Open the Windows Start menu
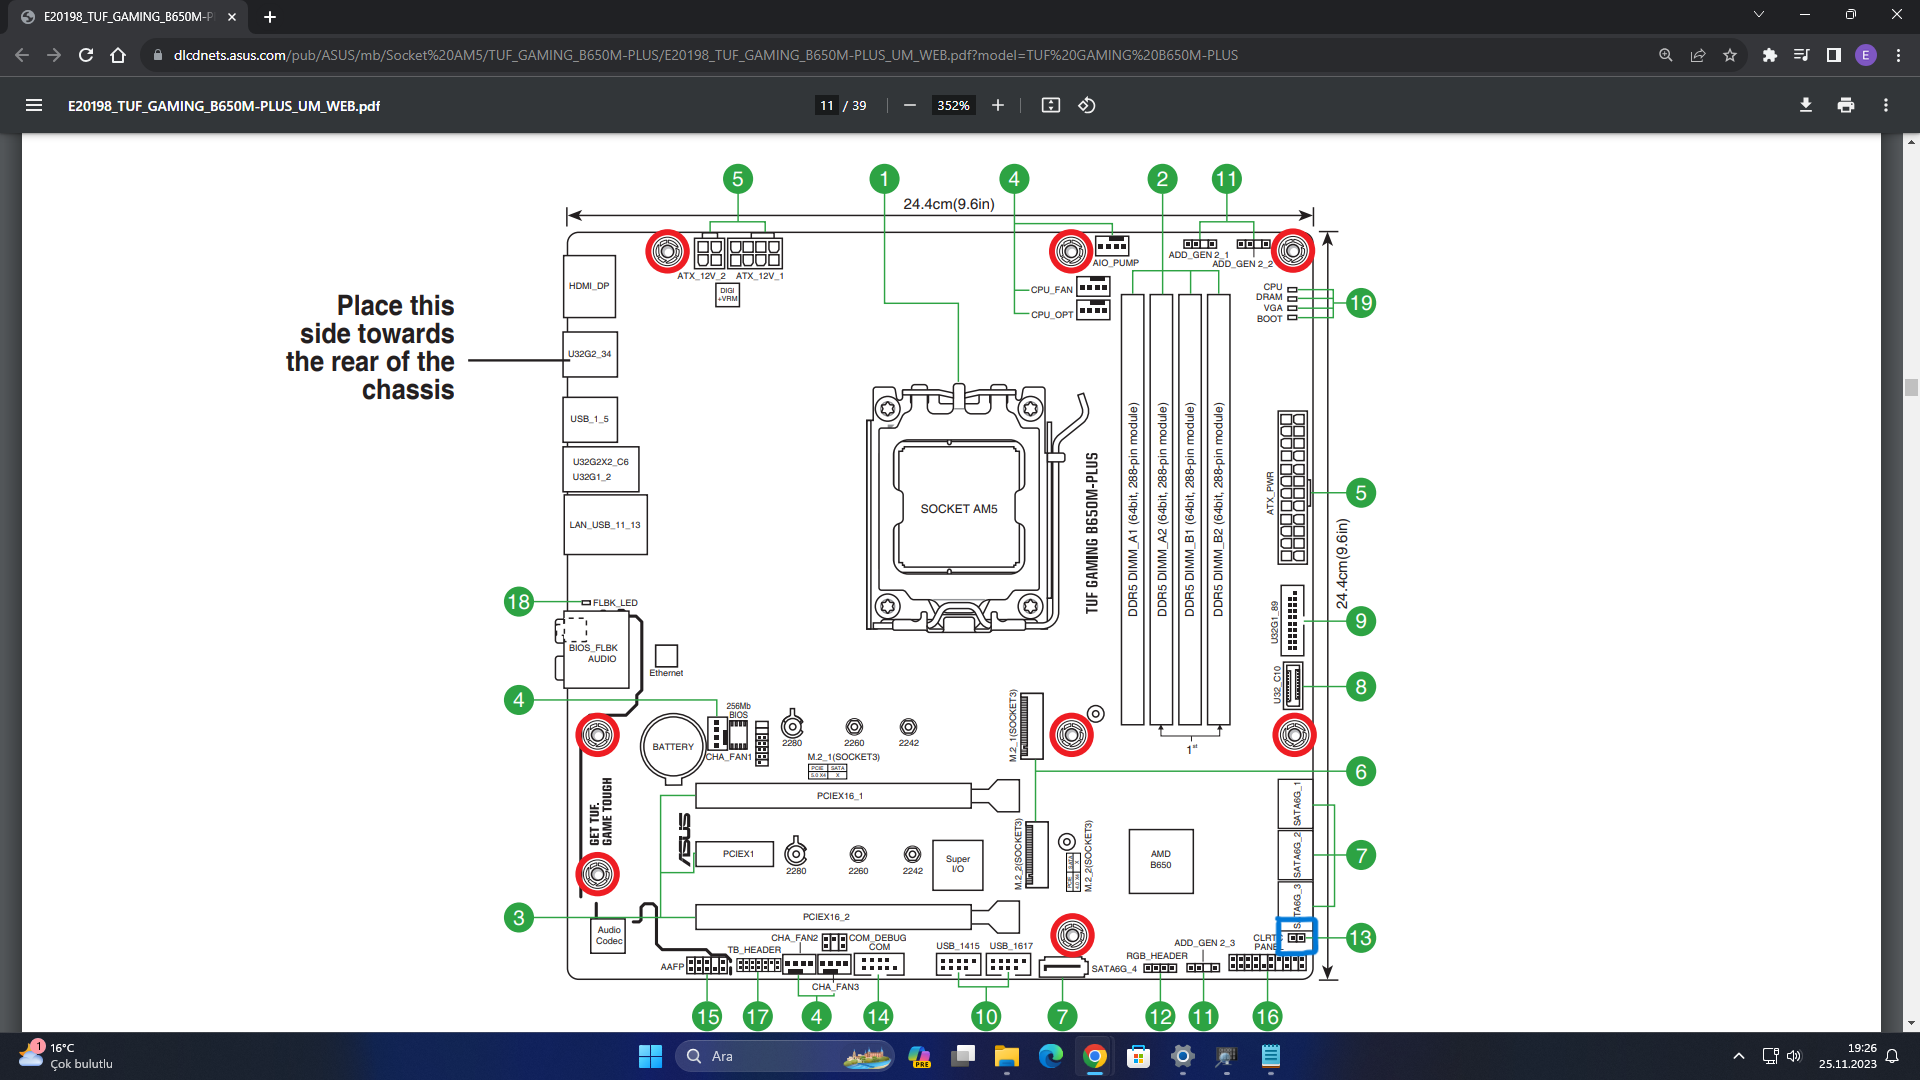Viewport: 1920px width, 1080px height. pyautogui.click(x=650, y=1056)
